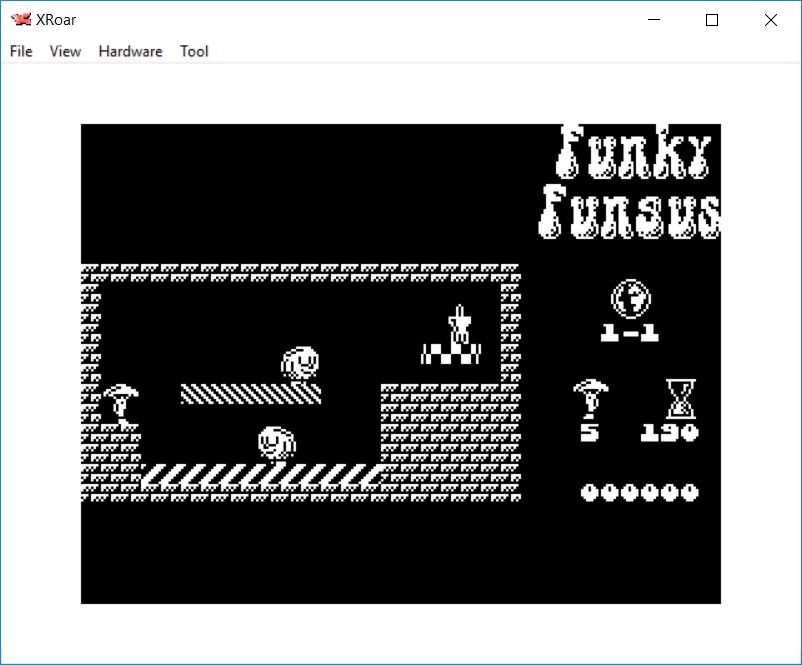Click the globe world-level icon
The image size is (802, 665).
tap(630, 298)
